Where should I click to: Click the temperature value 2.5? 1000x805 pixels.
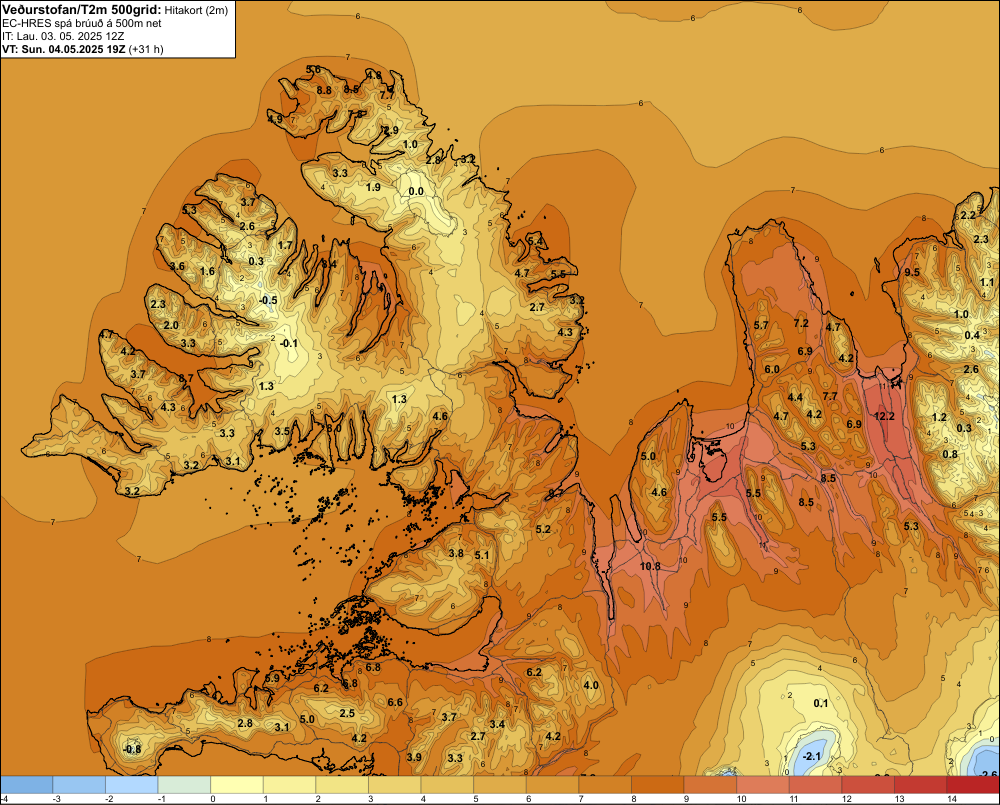[x=347, y=713]
